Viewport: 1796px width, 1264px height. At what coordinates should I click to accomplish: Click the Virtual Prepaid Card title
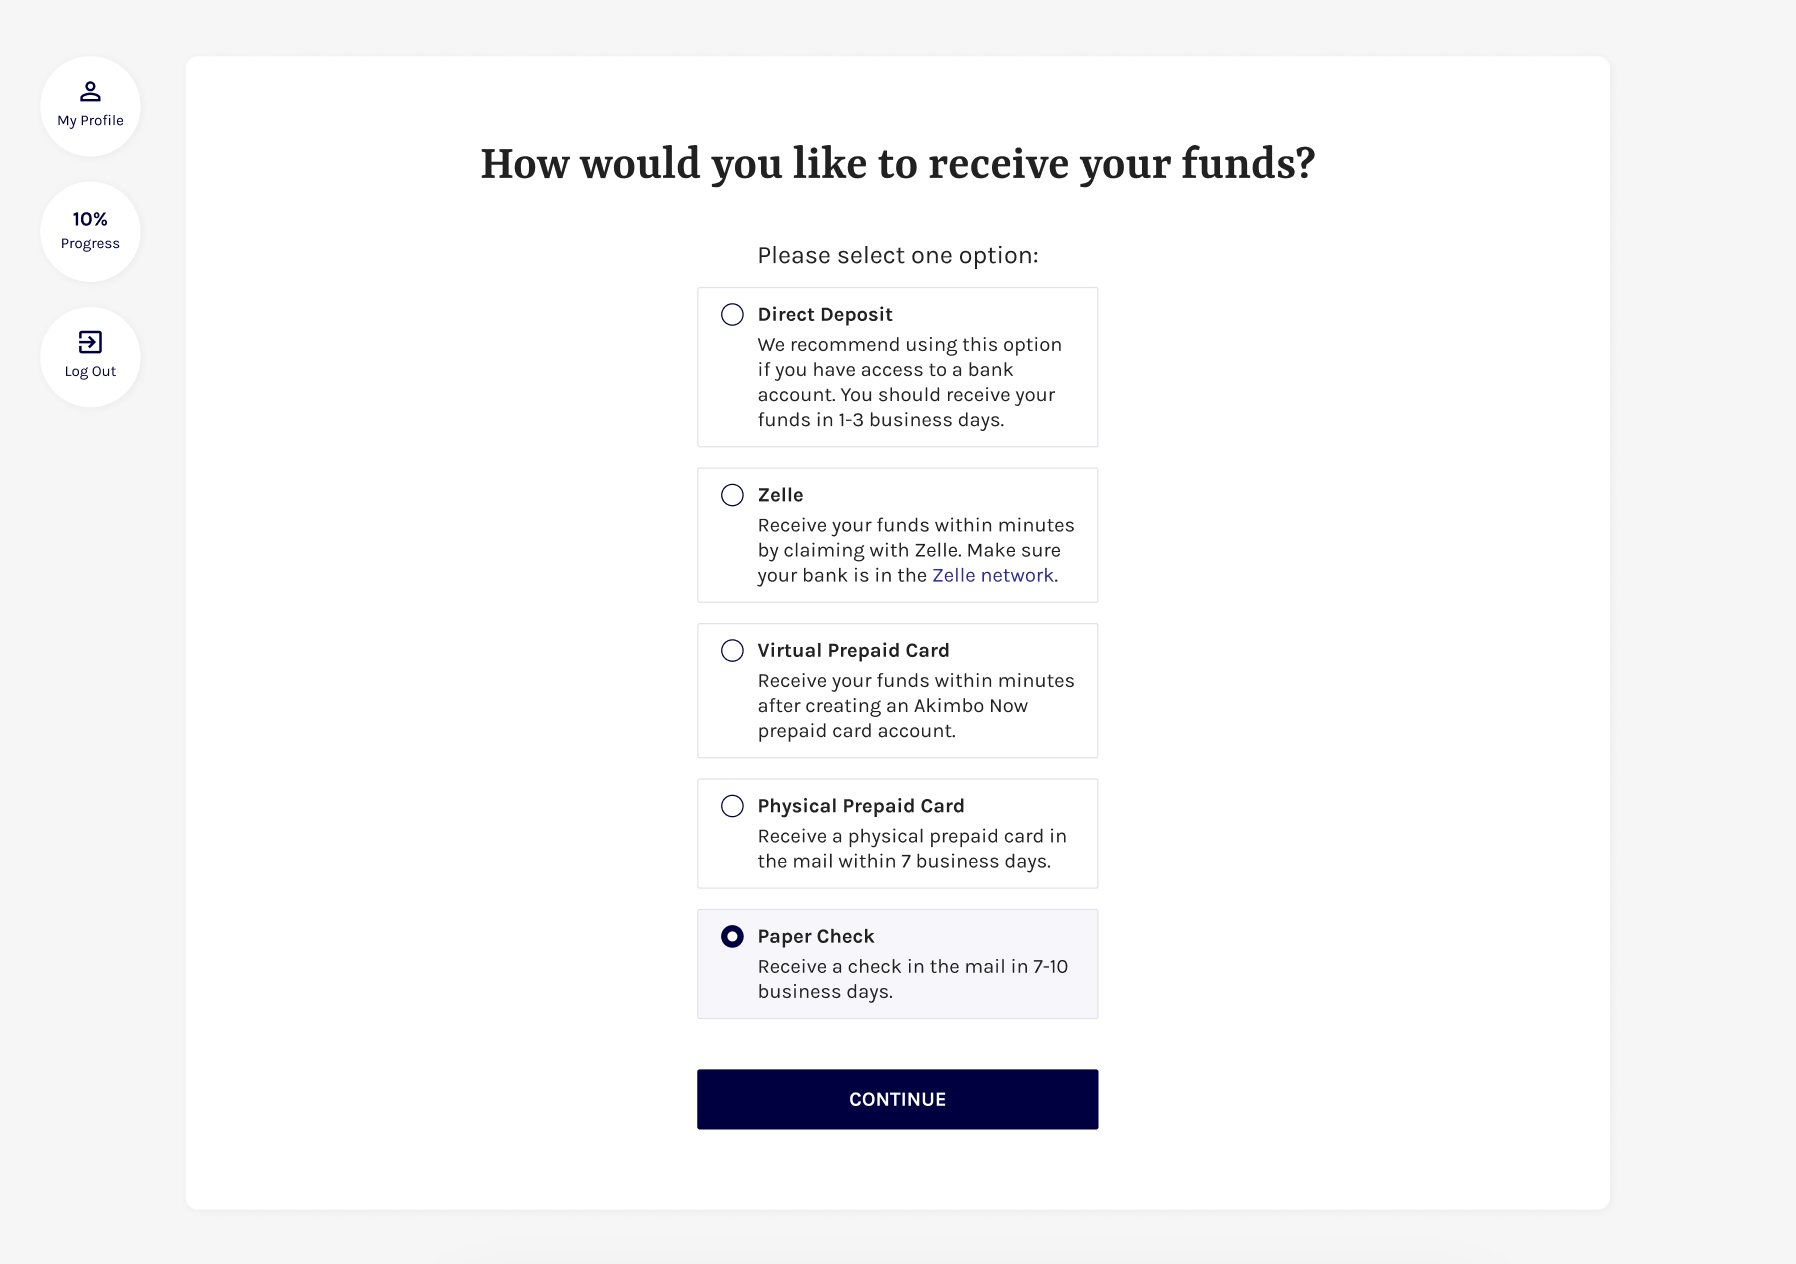(853, 651)
